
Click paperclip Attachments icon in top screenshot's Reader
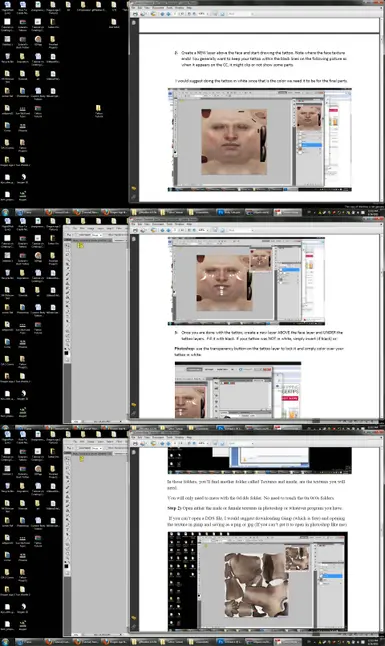(134, 197)
